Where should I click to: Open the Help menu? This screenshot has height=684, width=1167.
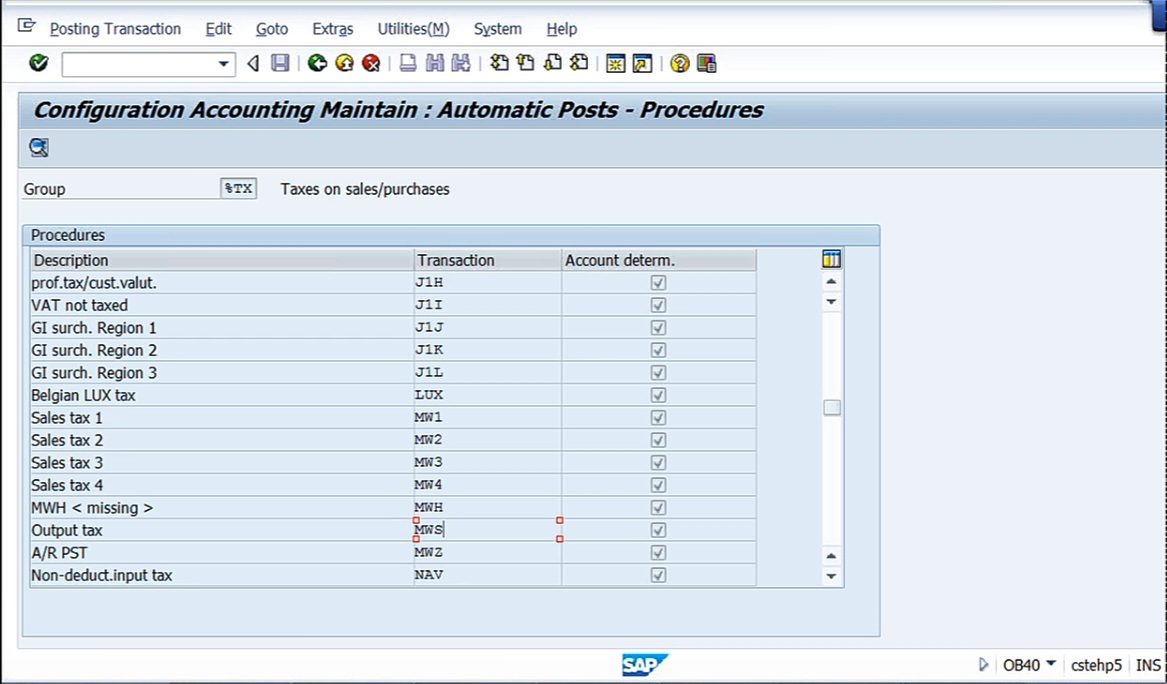point(562,29)
